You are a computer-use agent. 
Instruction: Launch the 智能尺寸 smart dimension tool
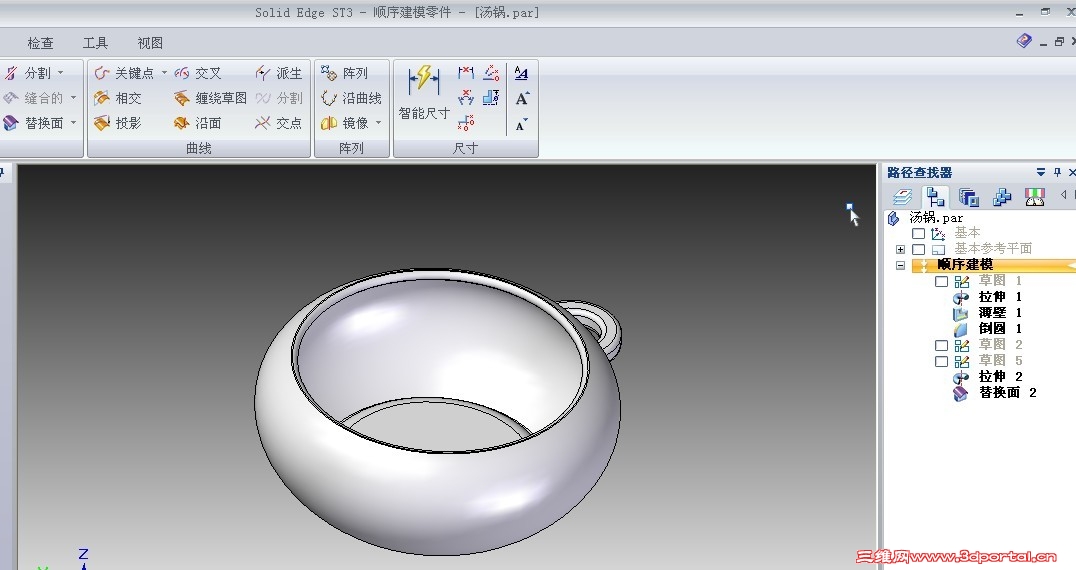(424, 93)
